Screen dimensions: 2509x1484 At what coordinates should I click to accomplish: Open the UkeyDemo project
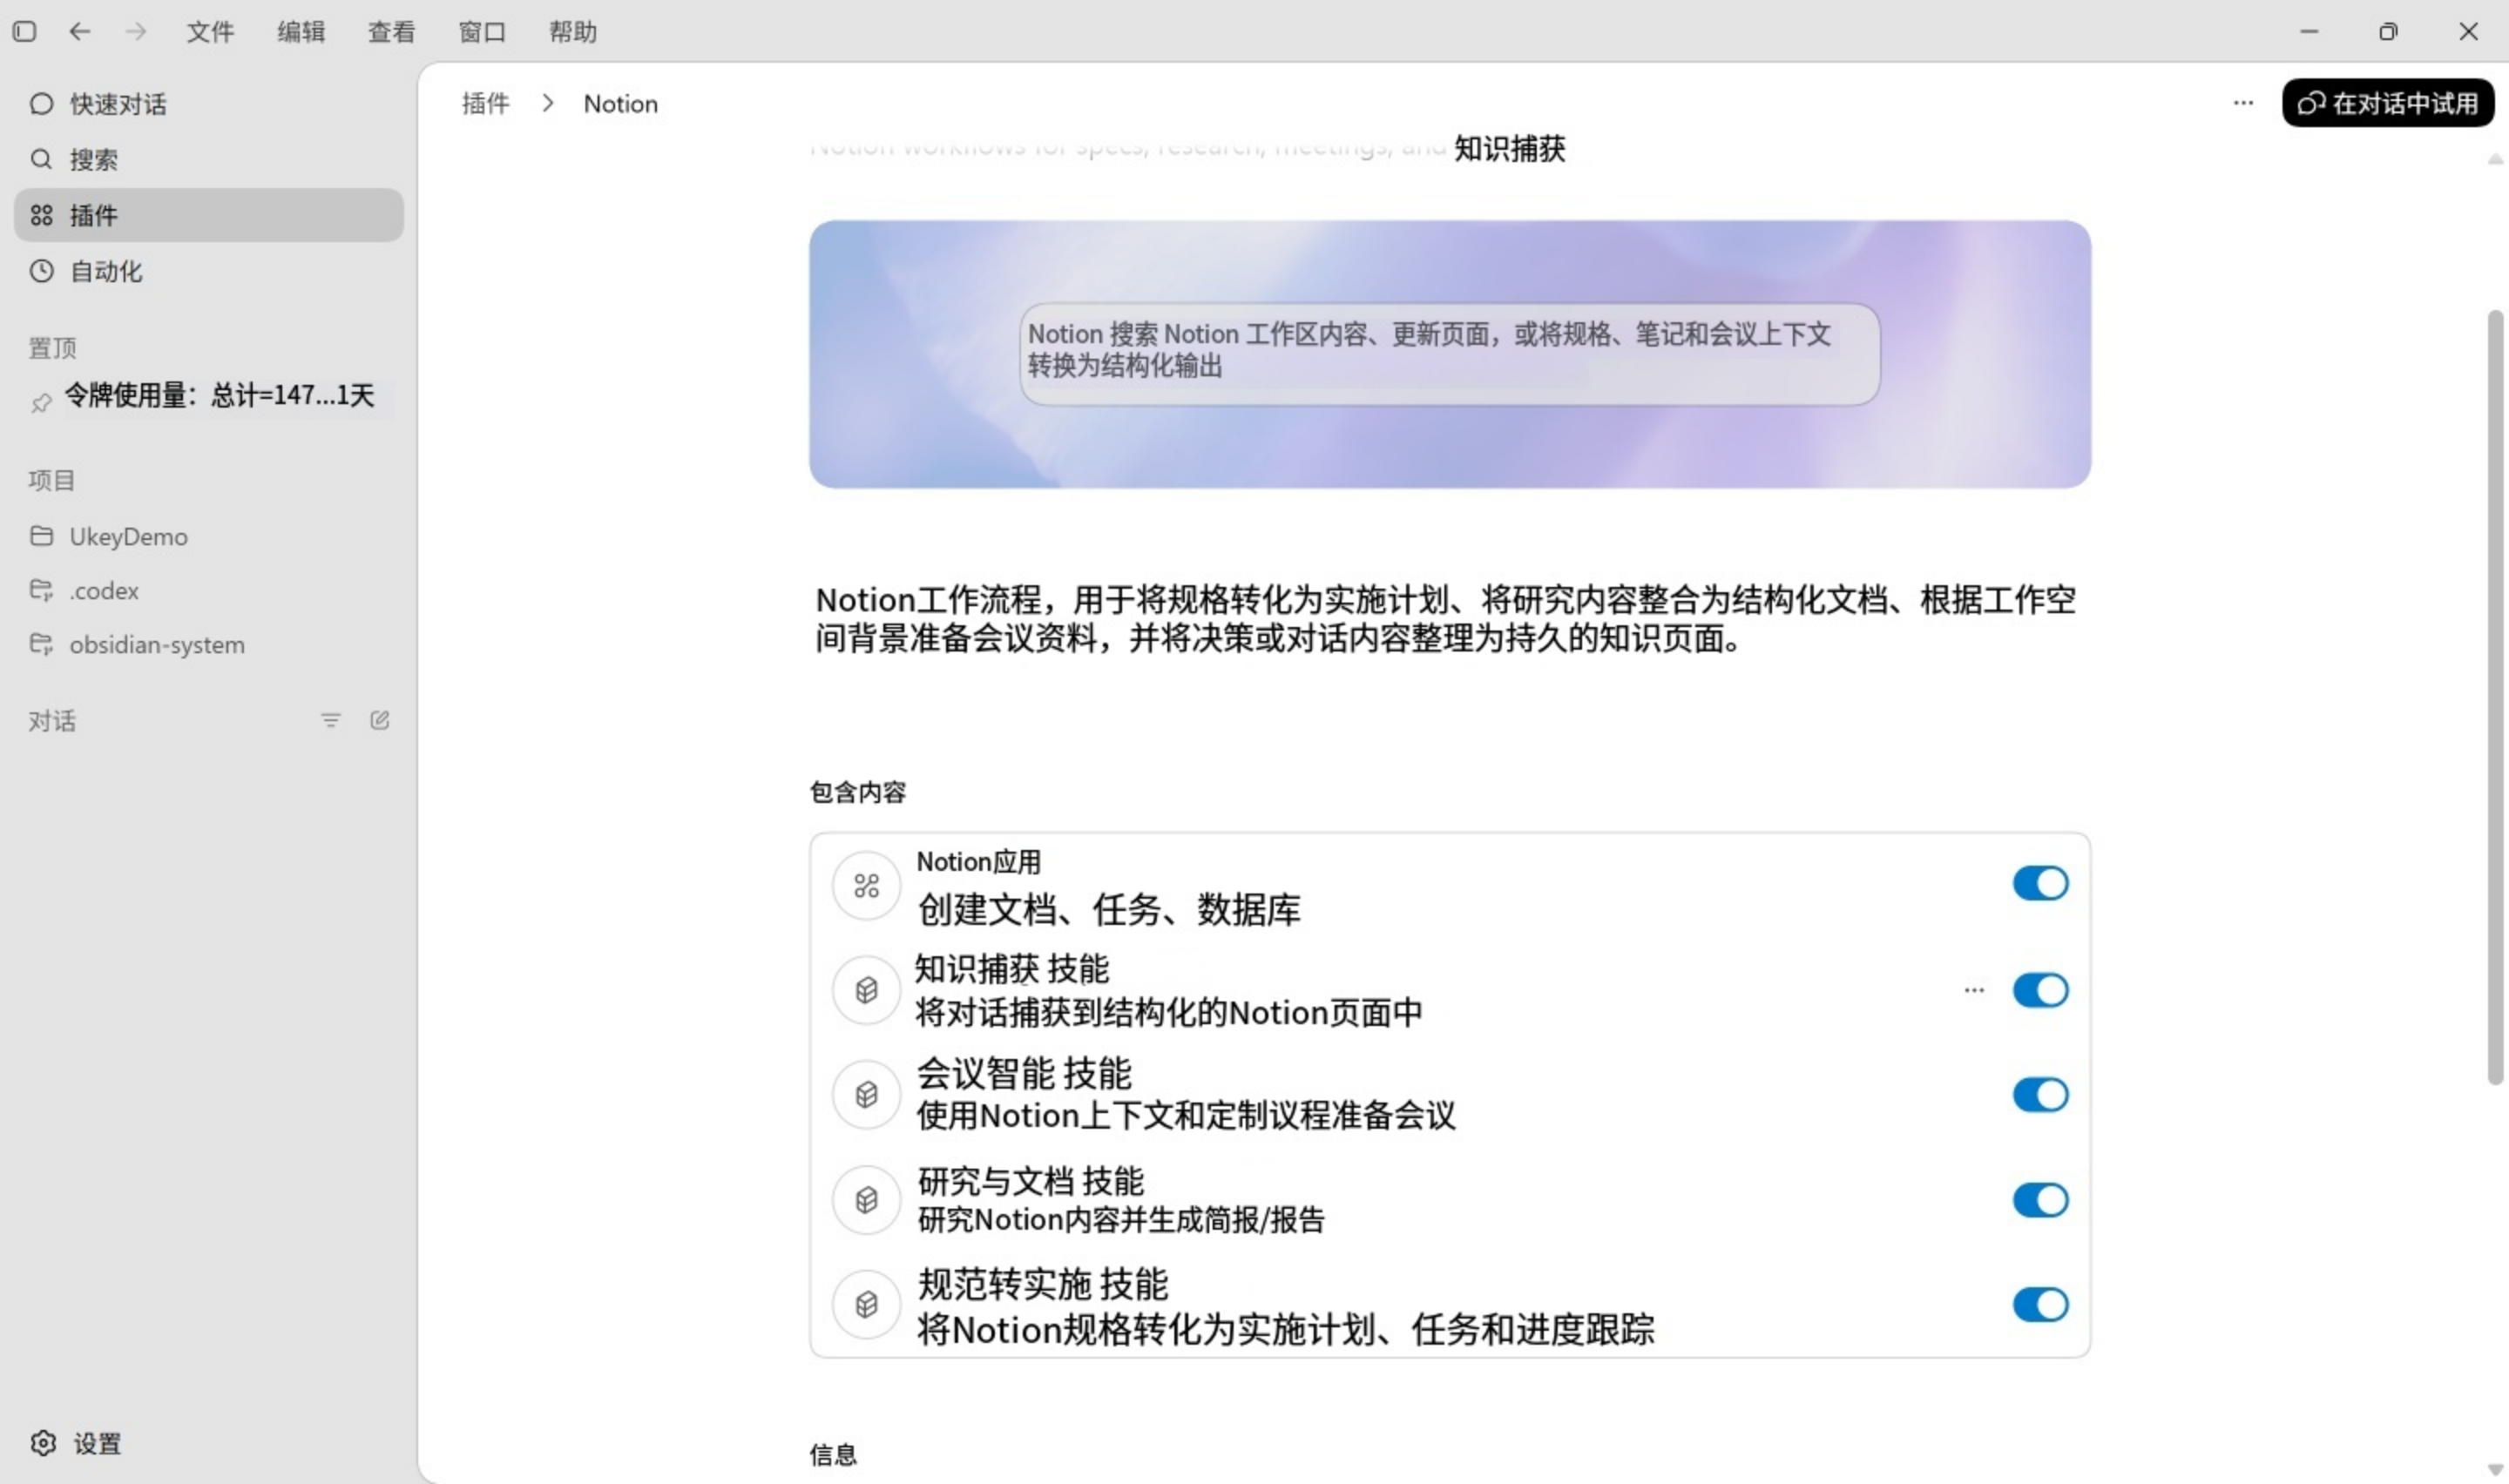[209, 537]
